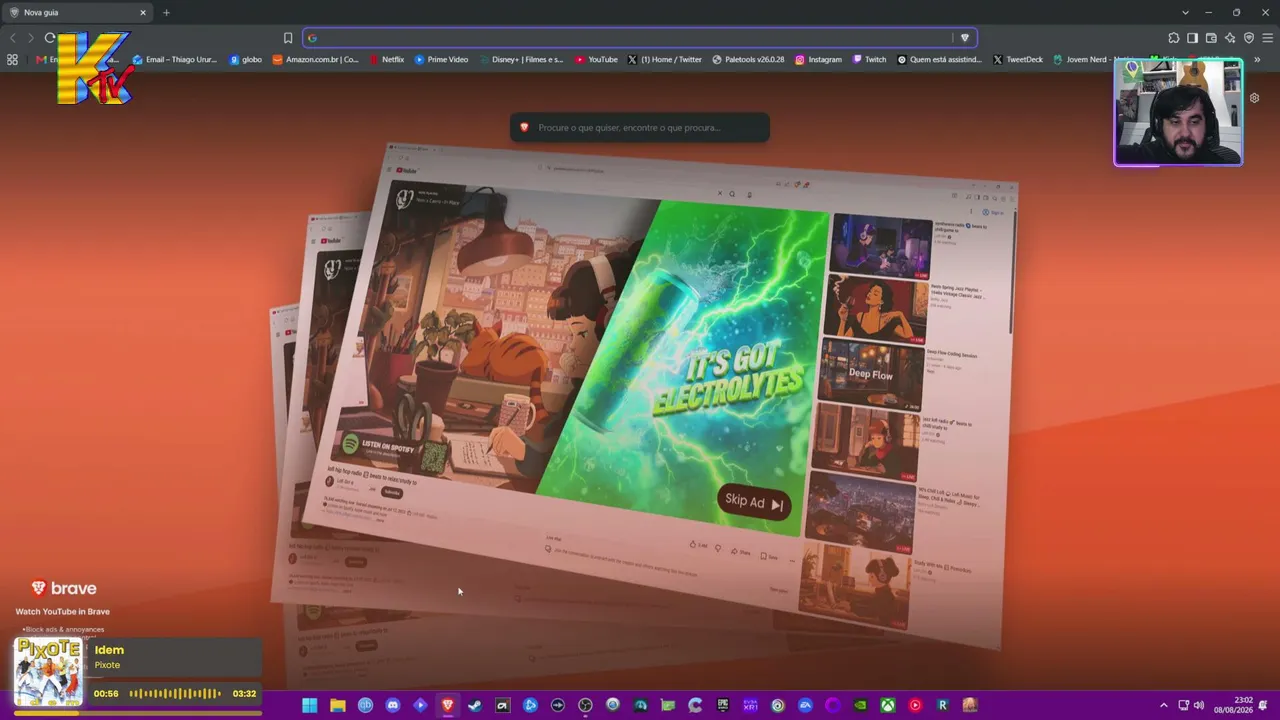Screen dimensions: 1280x720
Task: Open the Prime Video bookmark
Action: tap(441, 59)
